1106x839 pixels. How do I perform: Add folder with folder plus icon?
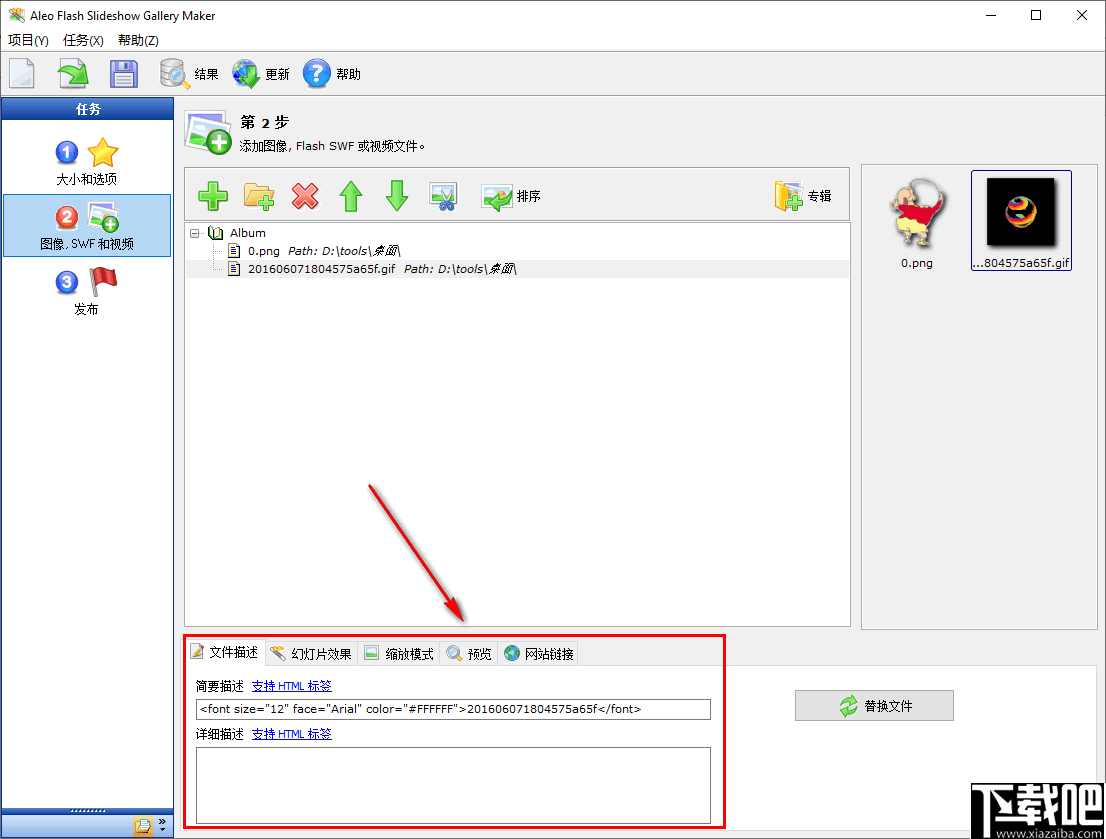(x=259, y=196)
